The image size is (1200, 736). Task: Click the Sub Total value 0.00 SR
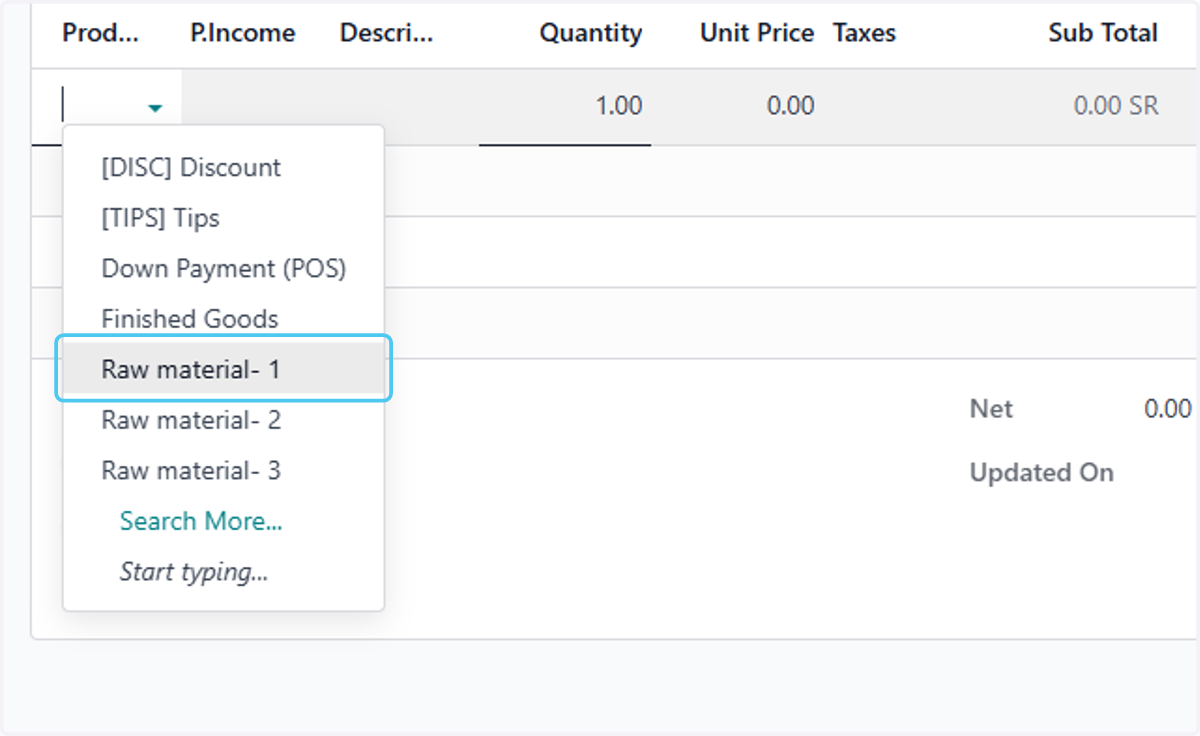[1116, 106]
